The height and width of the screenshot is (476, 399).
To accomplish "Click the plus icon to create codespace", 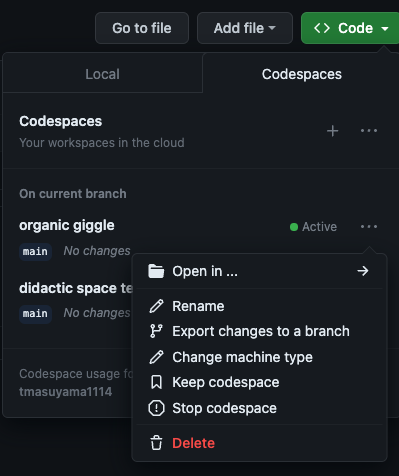I will (332, 131).
